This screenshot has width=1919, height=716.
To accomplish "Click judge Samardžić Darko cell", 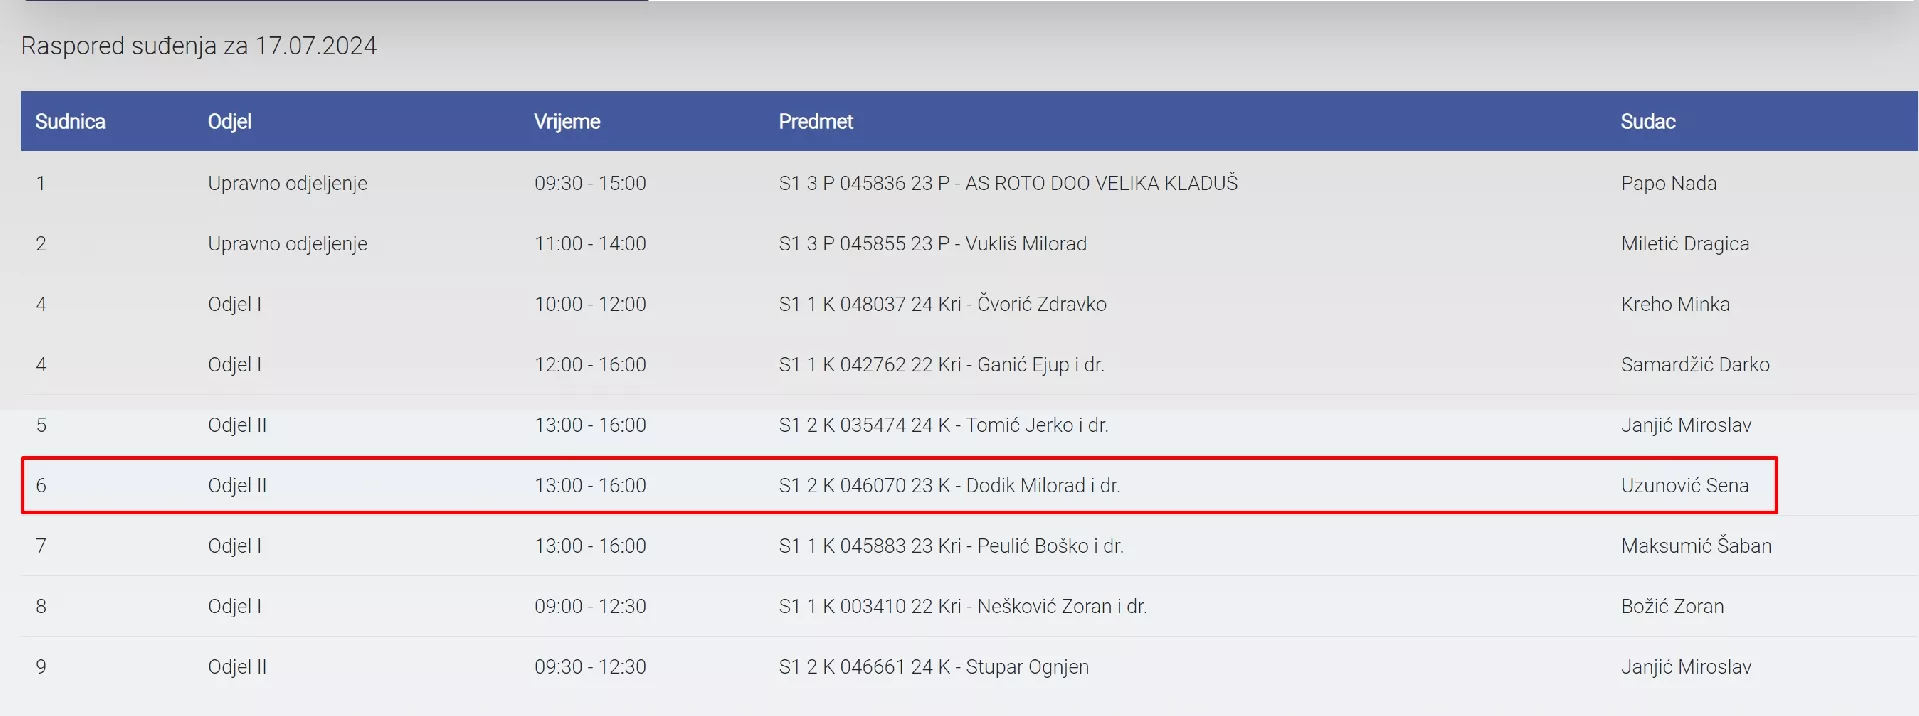I will click(x=1694, y=365).
